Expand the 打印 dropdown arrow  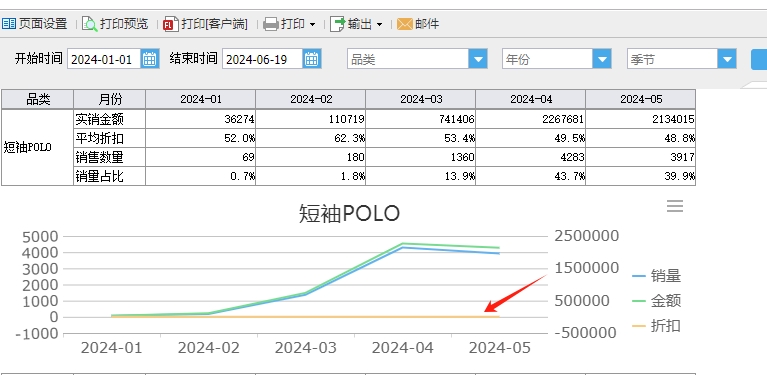(x=312, y=24)
